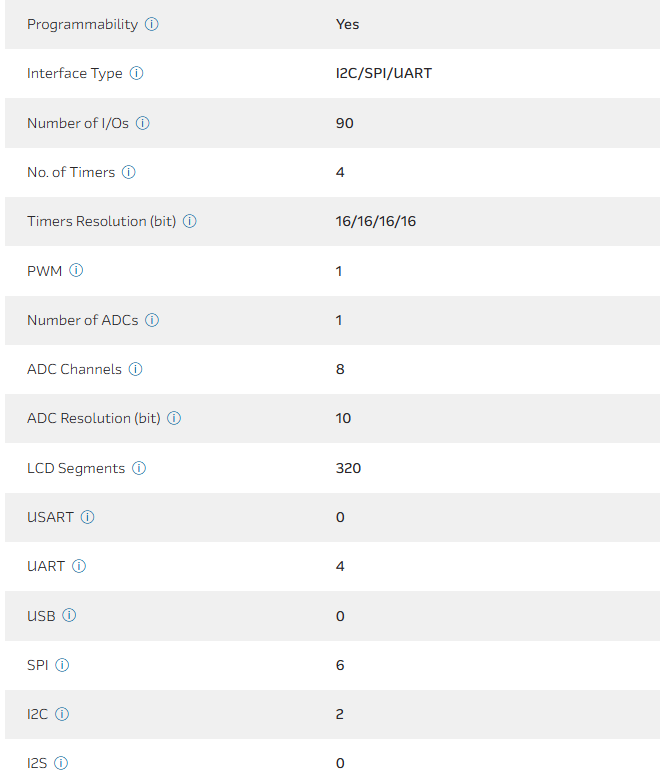Click the USART info icon
The width and height of the screenshot is (660, 783).
[88, 517]
